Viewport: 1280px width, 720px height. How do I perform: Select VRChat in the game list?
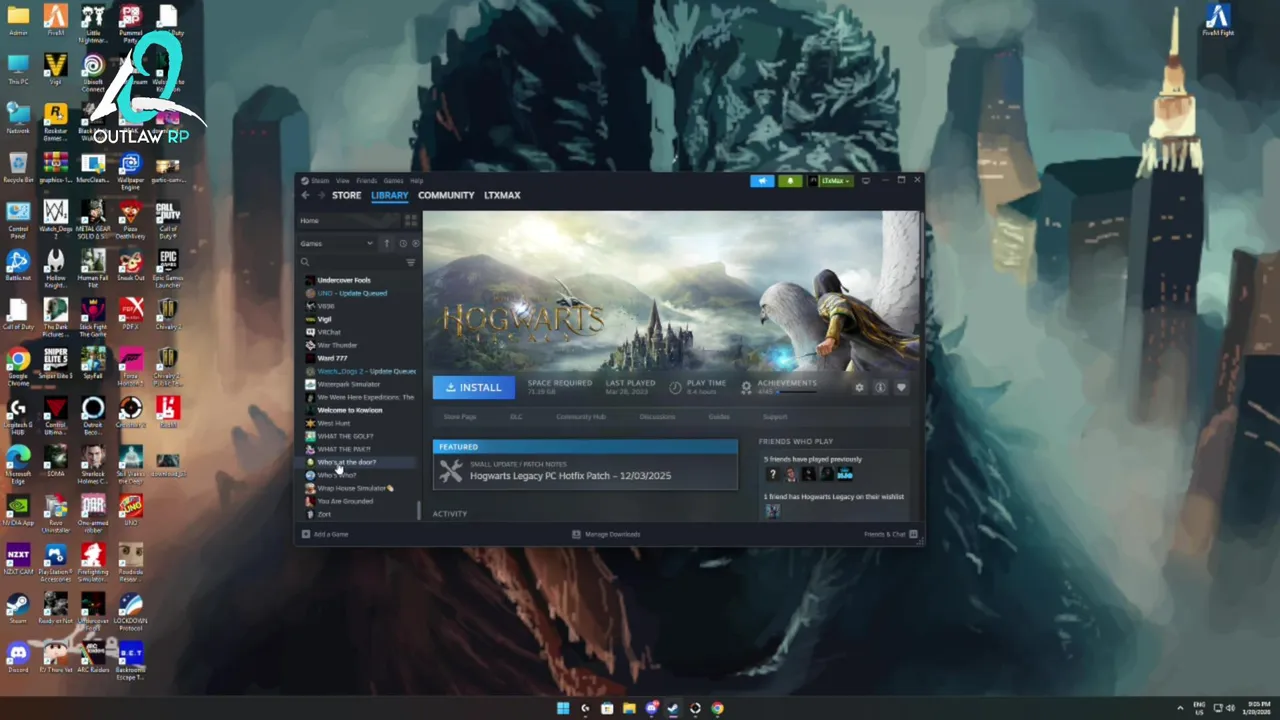[329, 332]
